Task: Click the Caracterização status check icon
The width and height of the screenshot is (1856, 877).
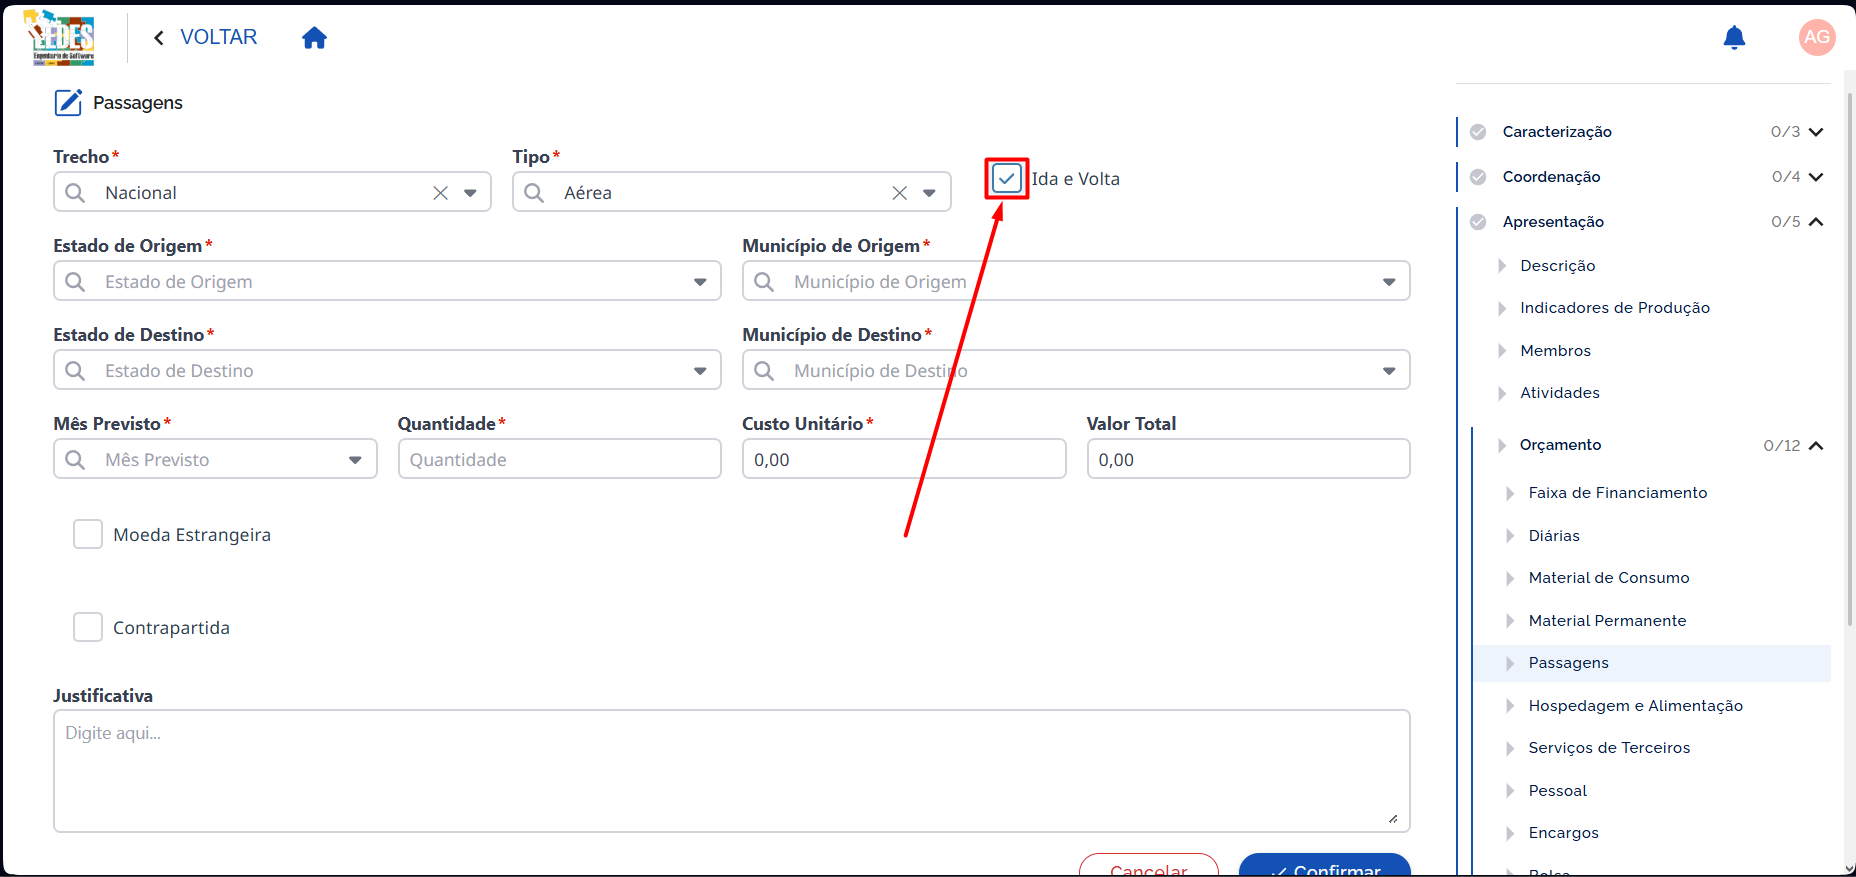Action: pos(1478,132)
